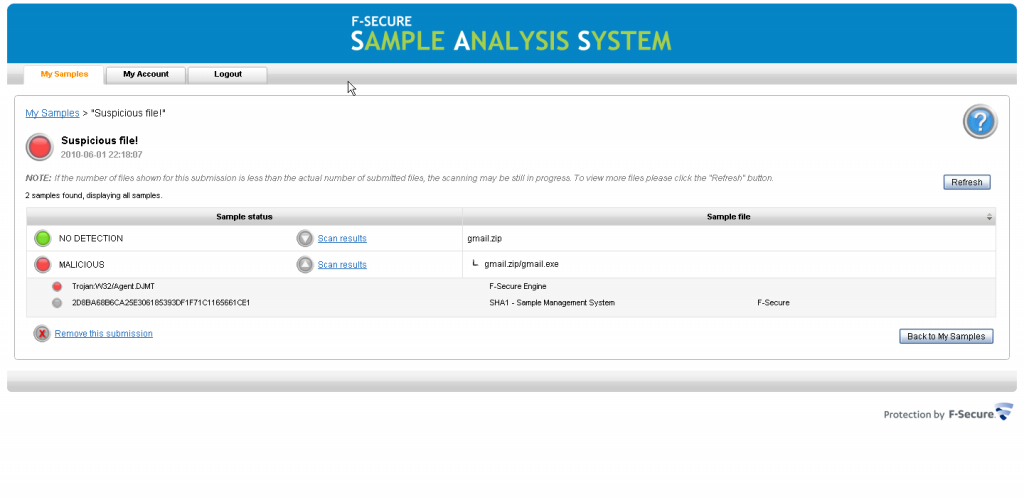Switch to the My Samples tab
The image size is (1024, 502).
[64, 74]
